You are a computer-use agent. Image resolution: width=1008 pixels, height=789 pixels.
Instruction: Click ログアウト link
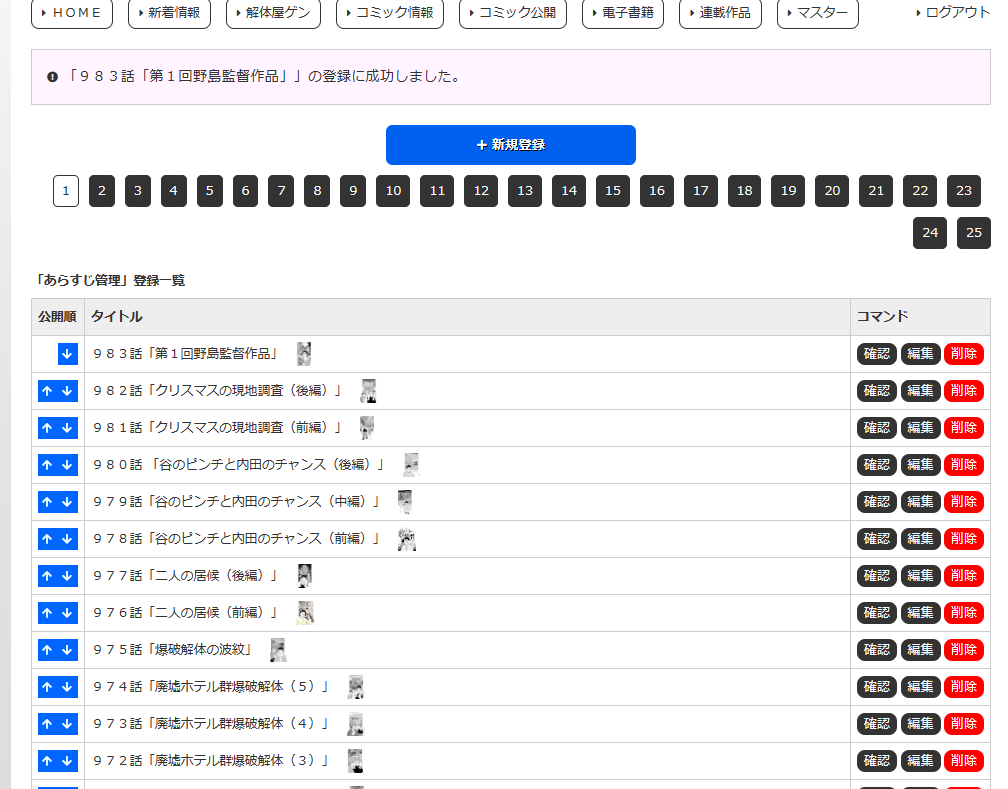953,12
